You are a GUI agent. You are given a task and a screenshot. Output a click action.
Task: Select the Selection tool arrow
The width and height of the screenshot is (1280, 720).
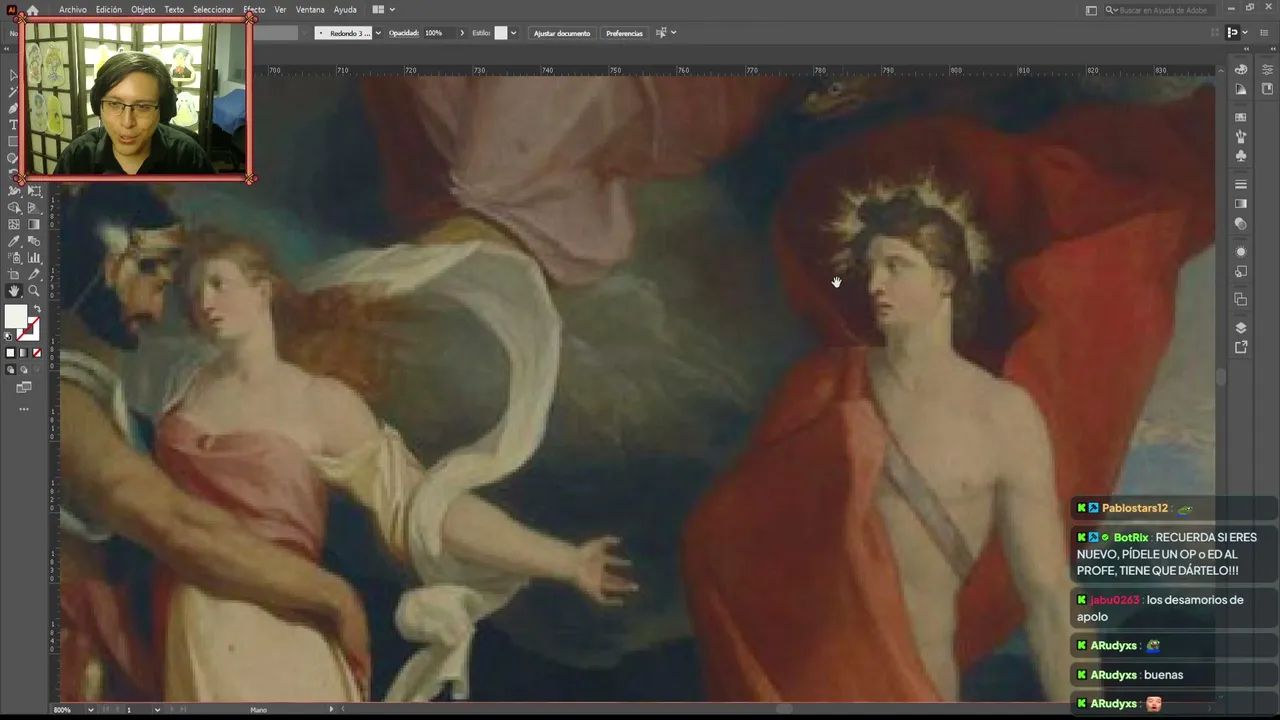tap(14, 75)
